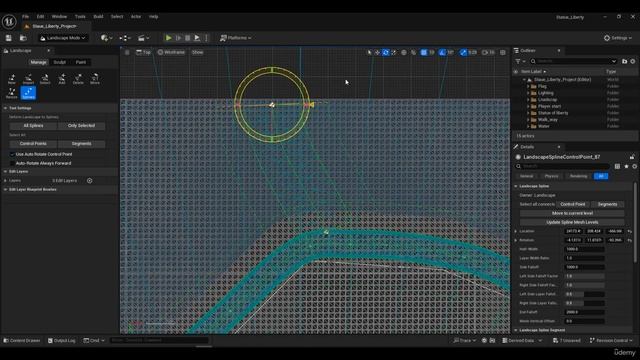Expand the Statue of liberty folder
The height and width of the screenshot is (360, 640).
(x=528, y=113)
